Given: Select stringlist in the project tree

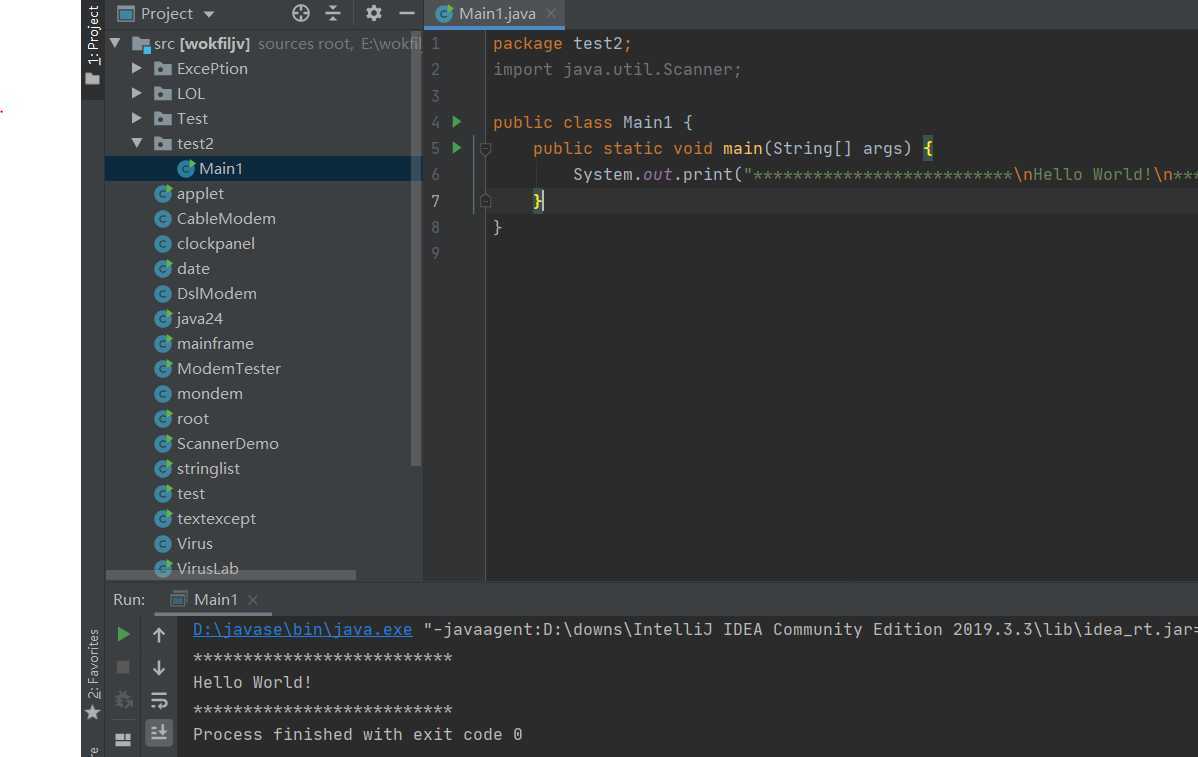Looking at the screenshot, I should 208,468.
